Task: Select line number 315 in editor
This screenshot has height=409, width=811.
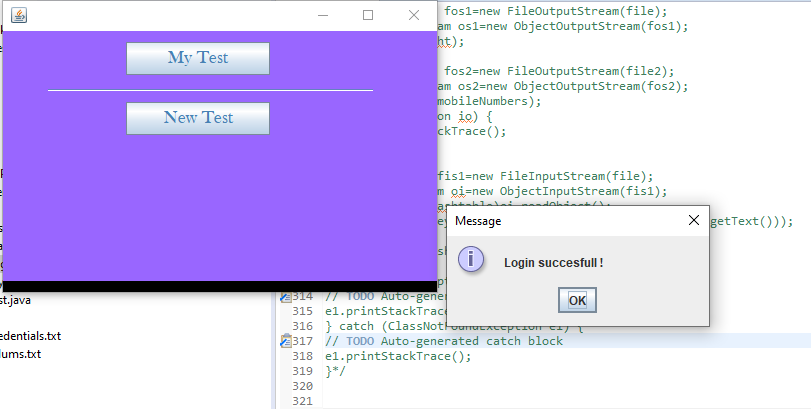Action: tap(303, 311)
